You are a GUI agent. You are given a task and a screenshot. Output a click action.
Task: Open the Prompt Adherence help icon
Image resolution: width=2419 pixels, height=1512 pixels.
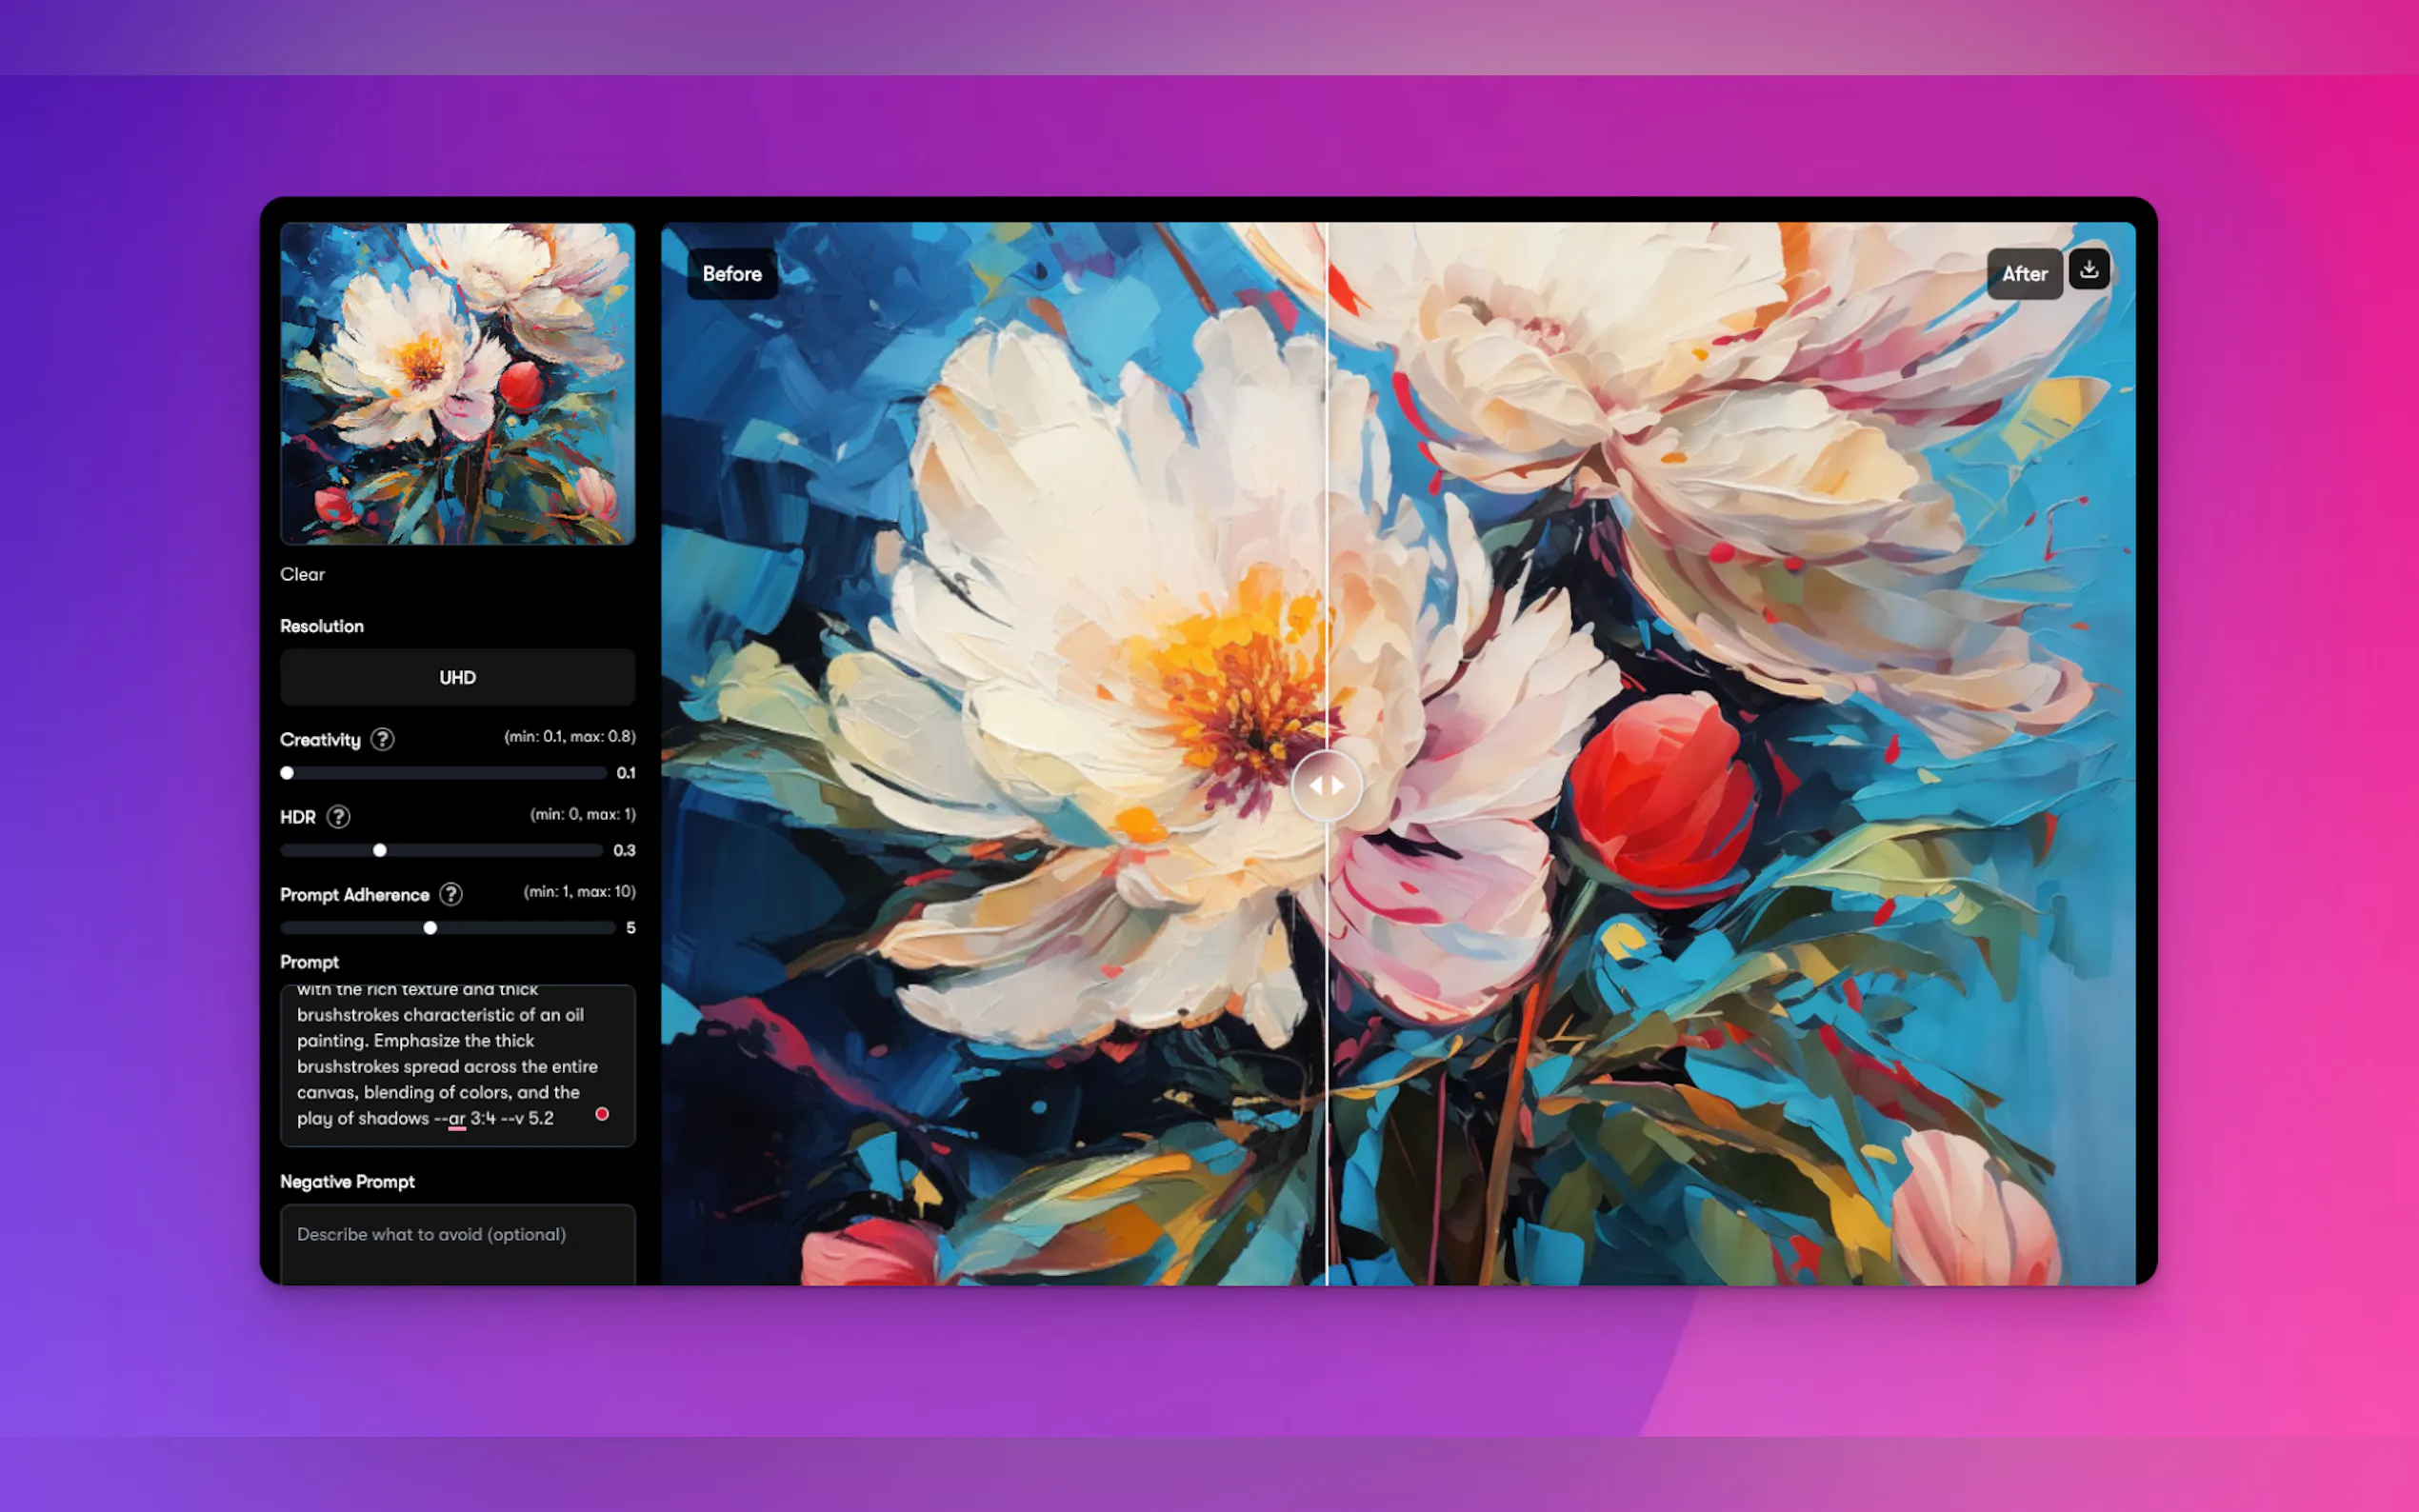tap(451, 894)
